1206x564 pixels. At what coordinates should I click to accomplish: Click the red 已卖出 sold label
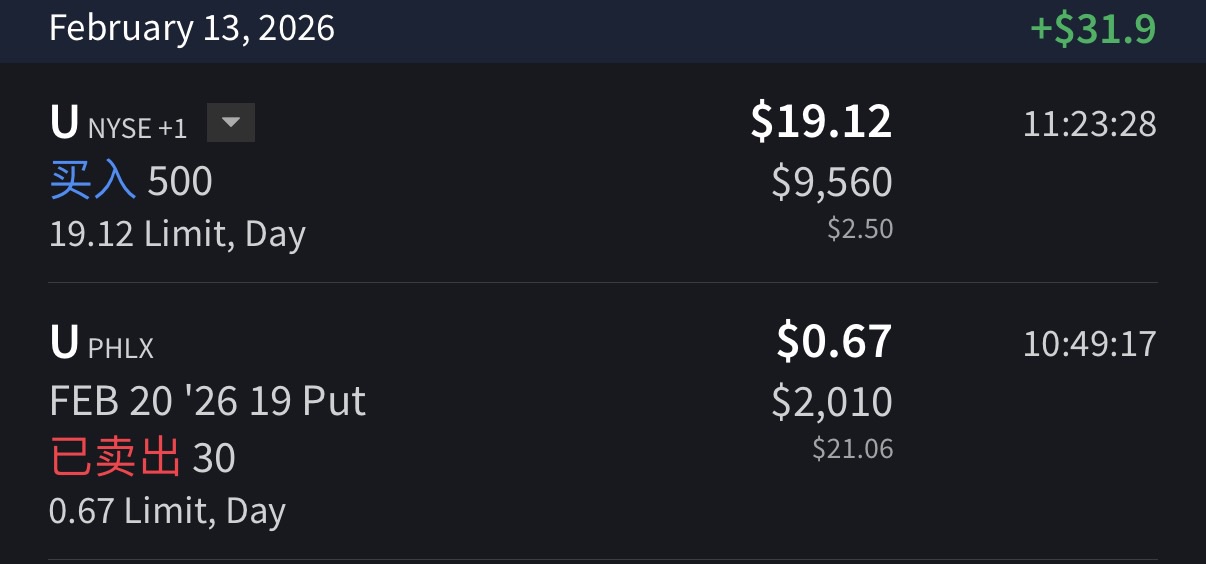(115, 458)
